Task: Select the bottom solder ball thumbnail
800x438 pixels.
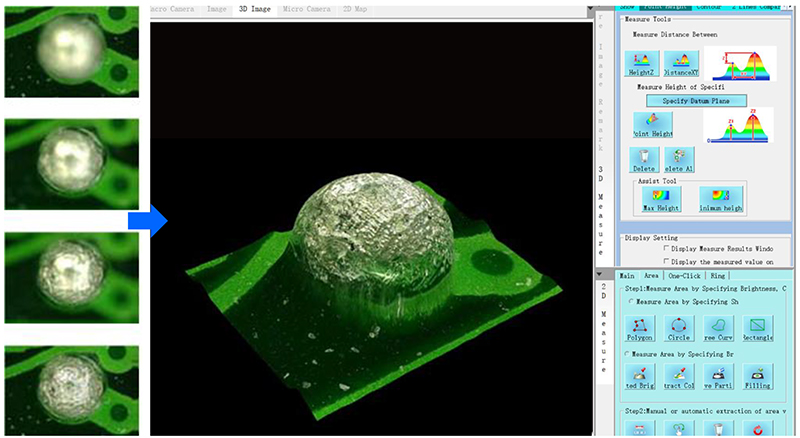Action: coord(71,391)
